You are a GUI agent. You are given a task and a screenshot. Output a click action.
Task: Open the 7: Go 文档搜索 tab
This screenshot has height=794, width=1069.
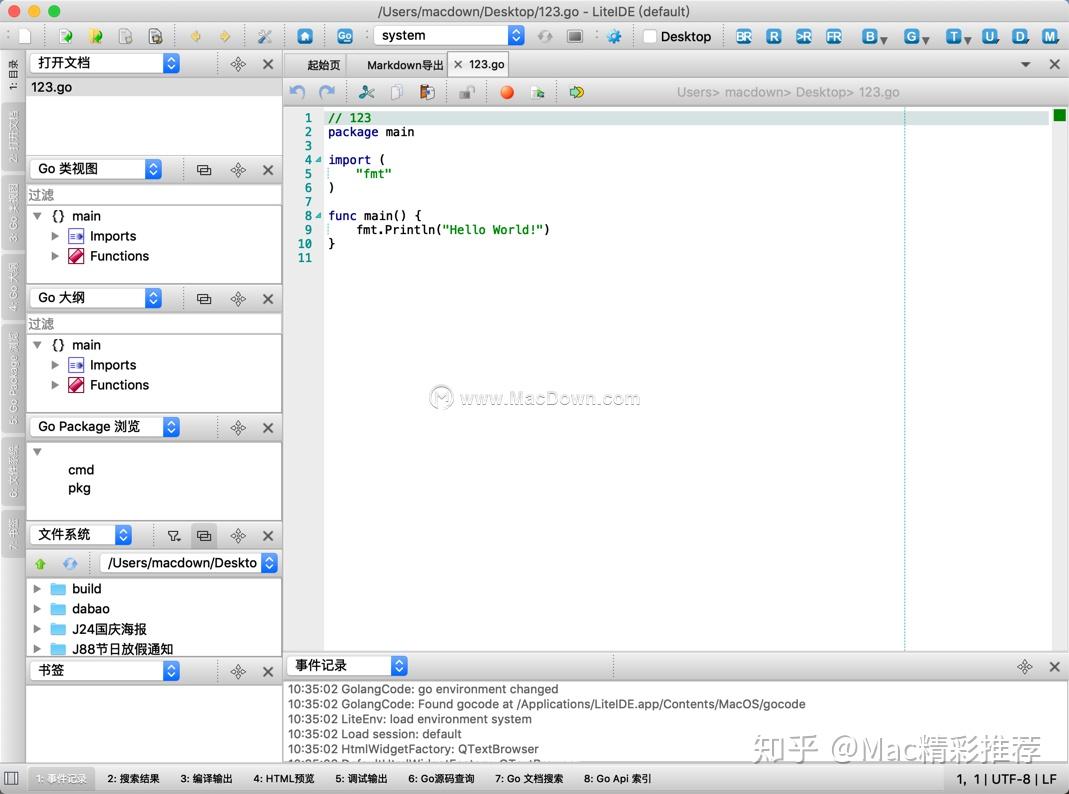pyautogui.click(x=529, y=778)
